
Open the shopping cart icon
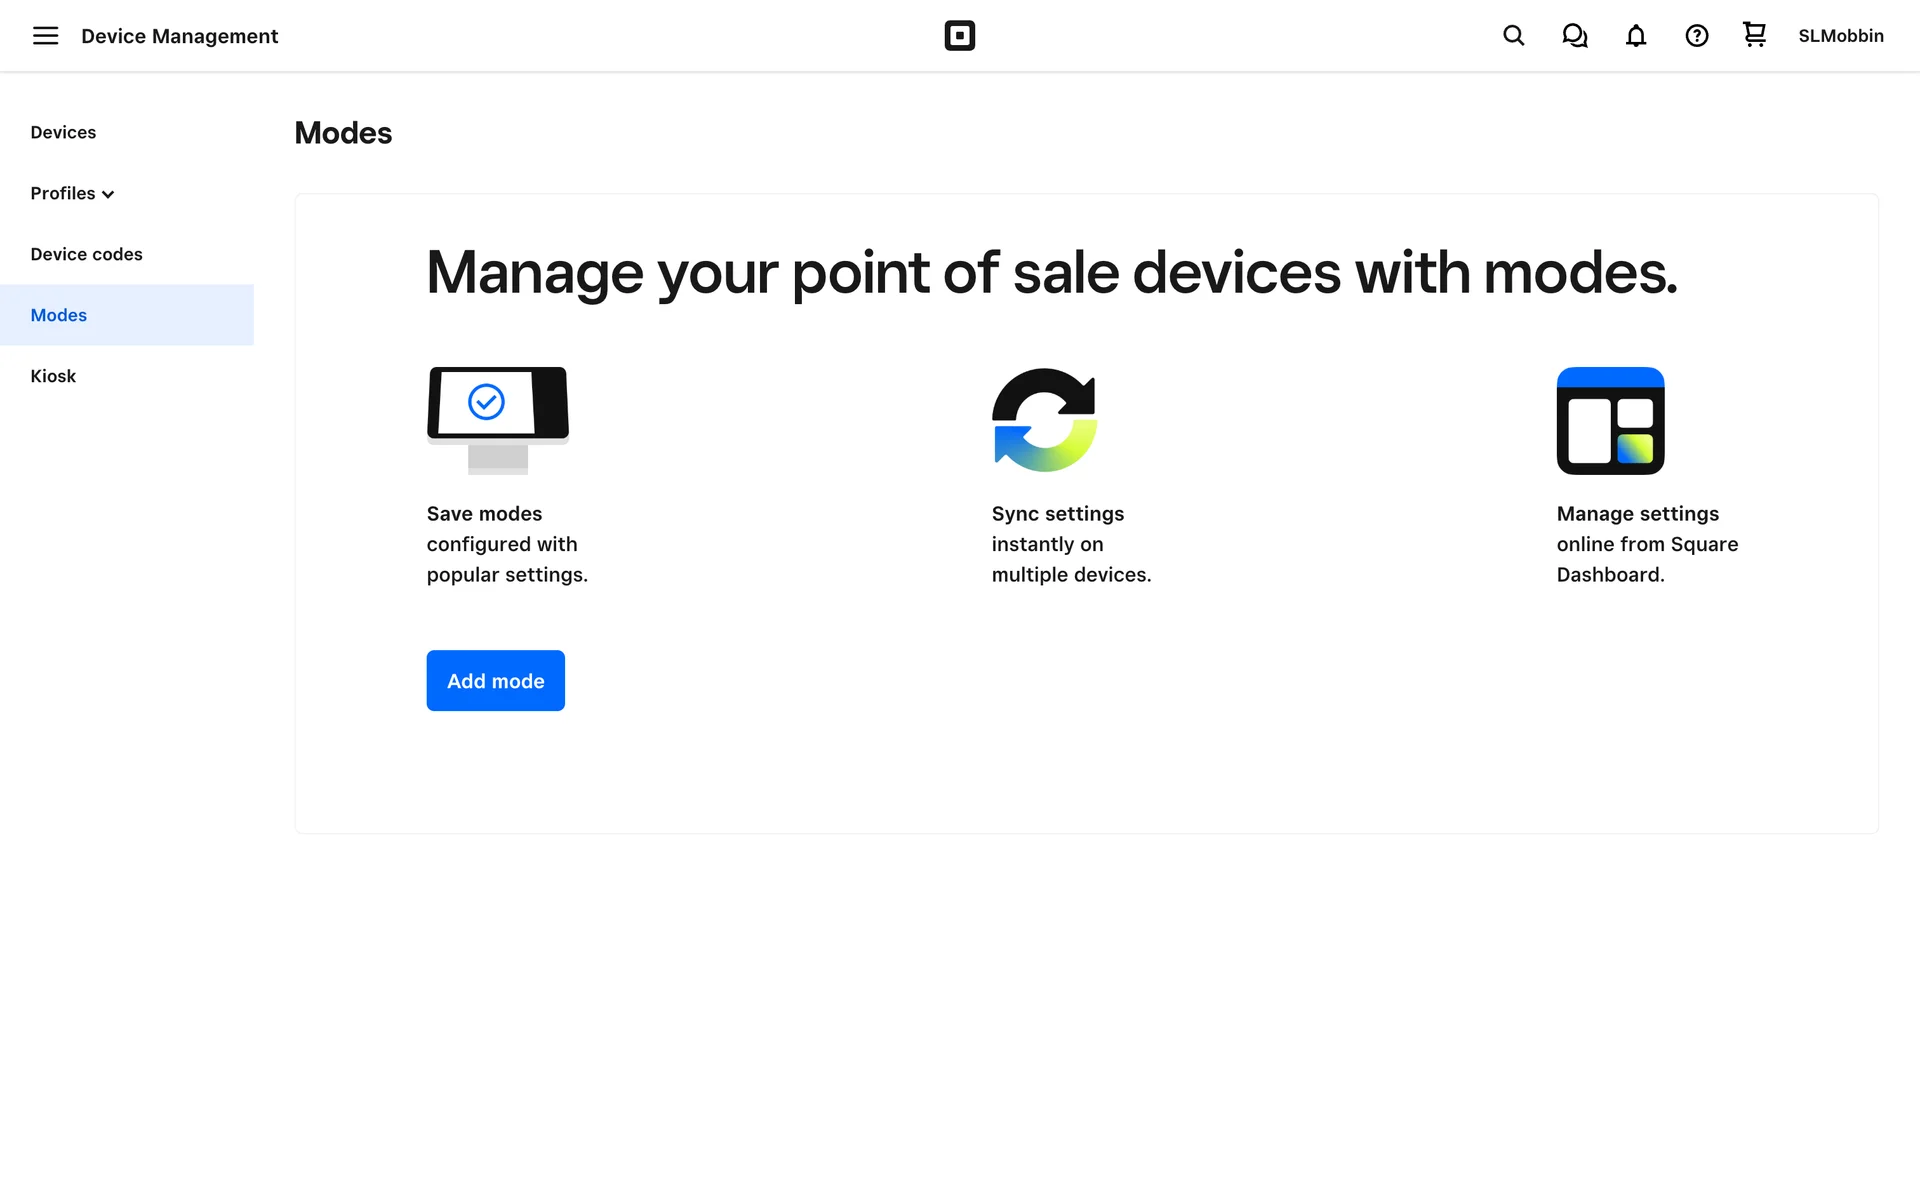point(1754,35)
